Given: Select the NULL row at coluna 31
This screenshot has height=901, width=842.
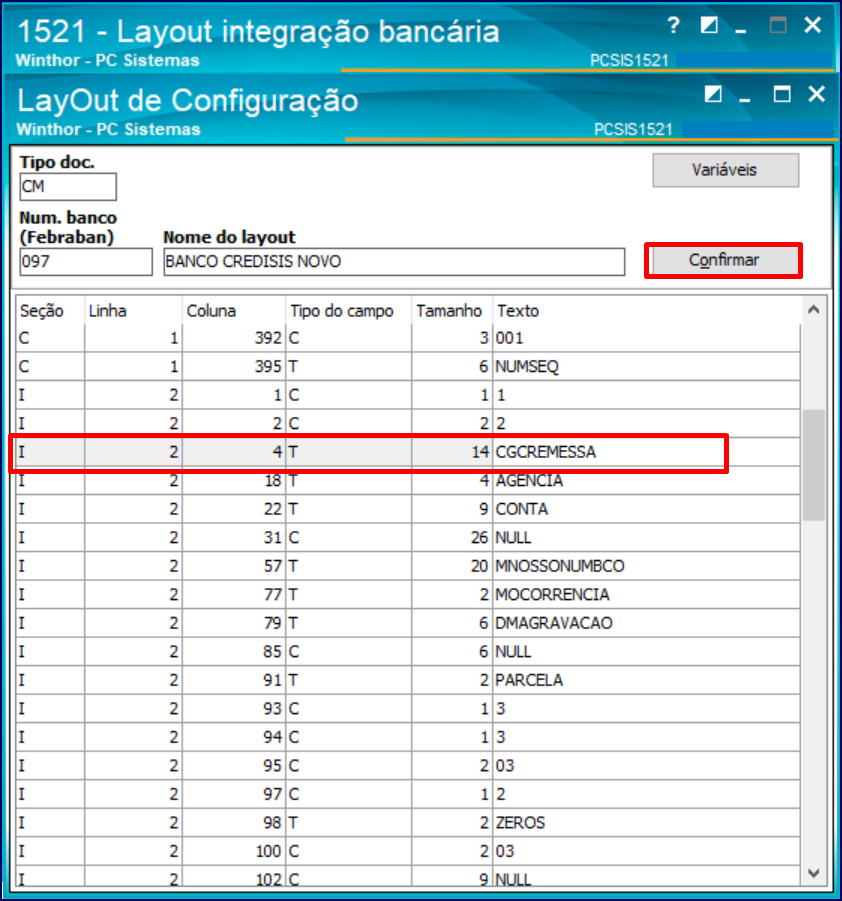Looking at the screenshot, I should 408,538.
